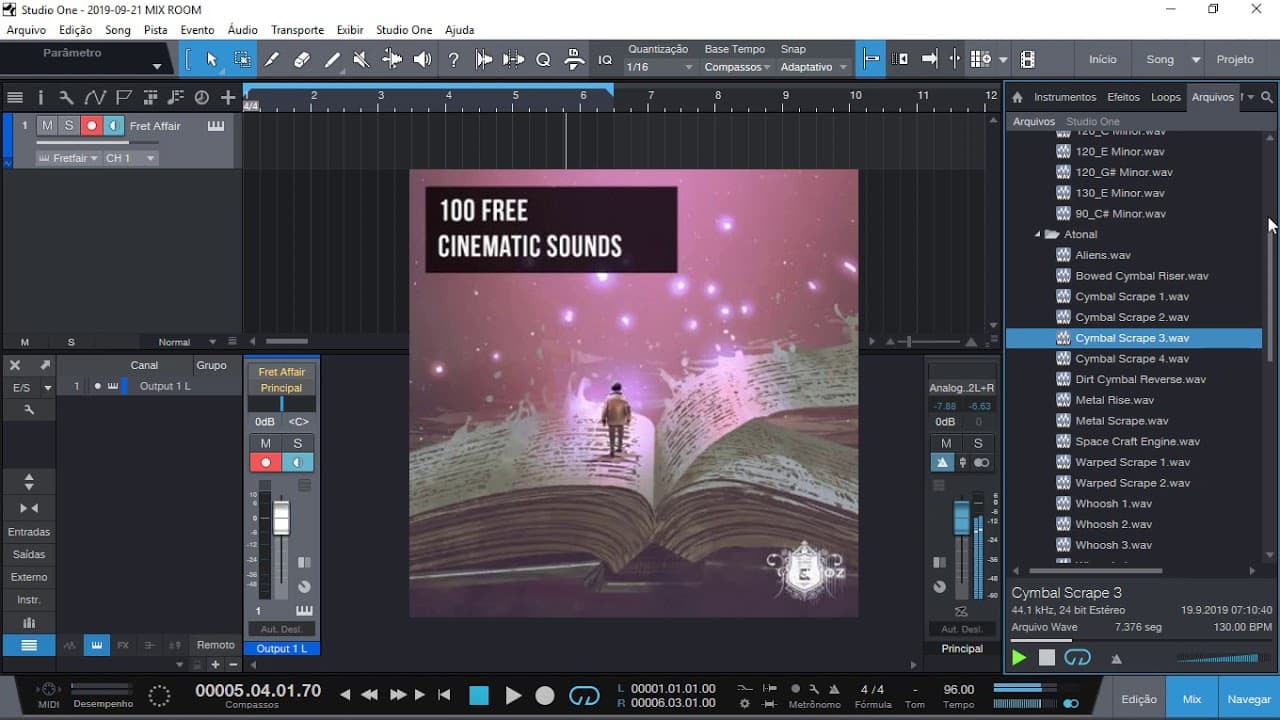
Task: Toggle loop preview in browser
Action: [1077, 657]
